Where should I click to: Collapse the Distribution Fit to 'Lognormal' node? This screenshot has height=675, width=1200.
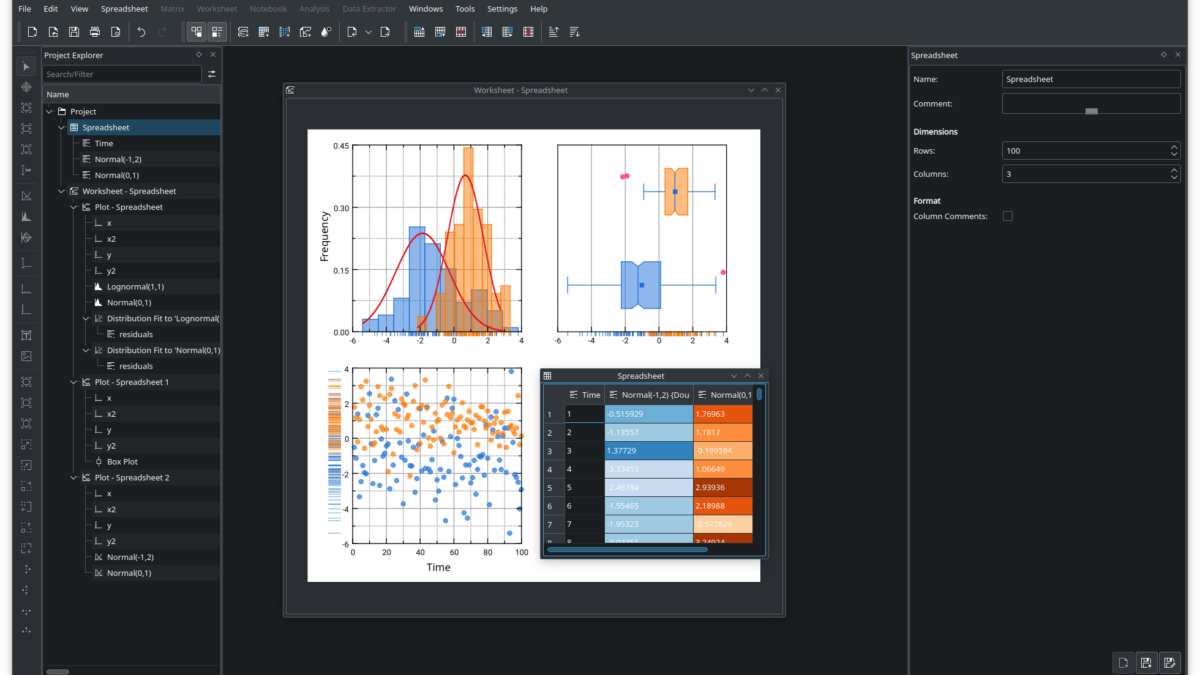86,319
